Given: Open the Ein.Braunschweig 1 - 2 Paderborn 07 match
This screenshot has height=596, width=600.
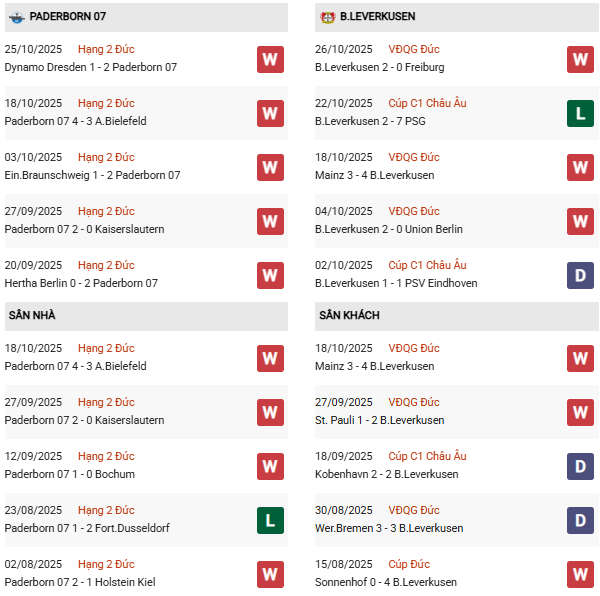Looking at the screenshot, I should click(x=92, y=175).
